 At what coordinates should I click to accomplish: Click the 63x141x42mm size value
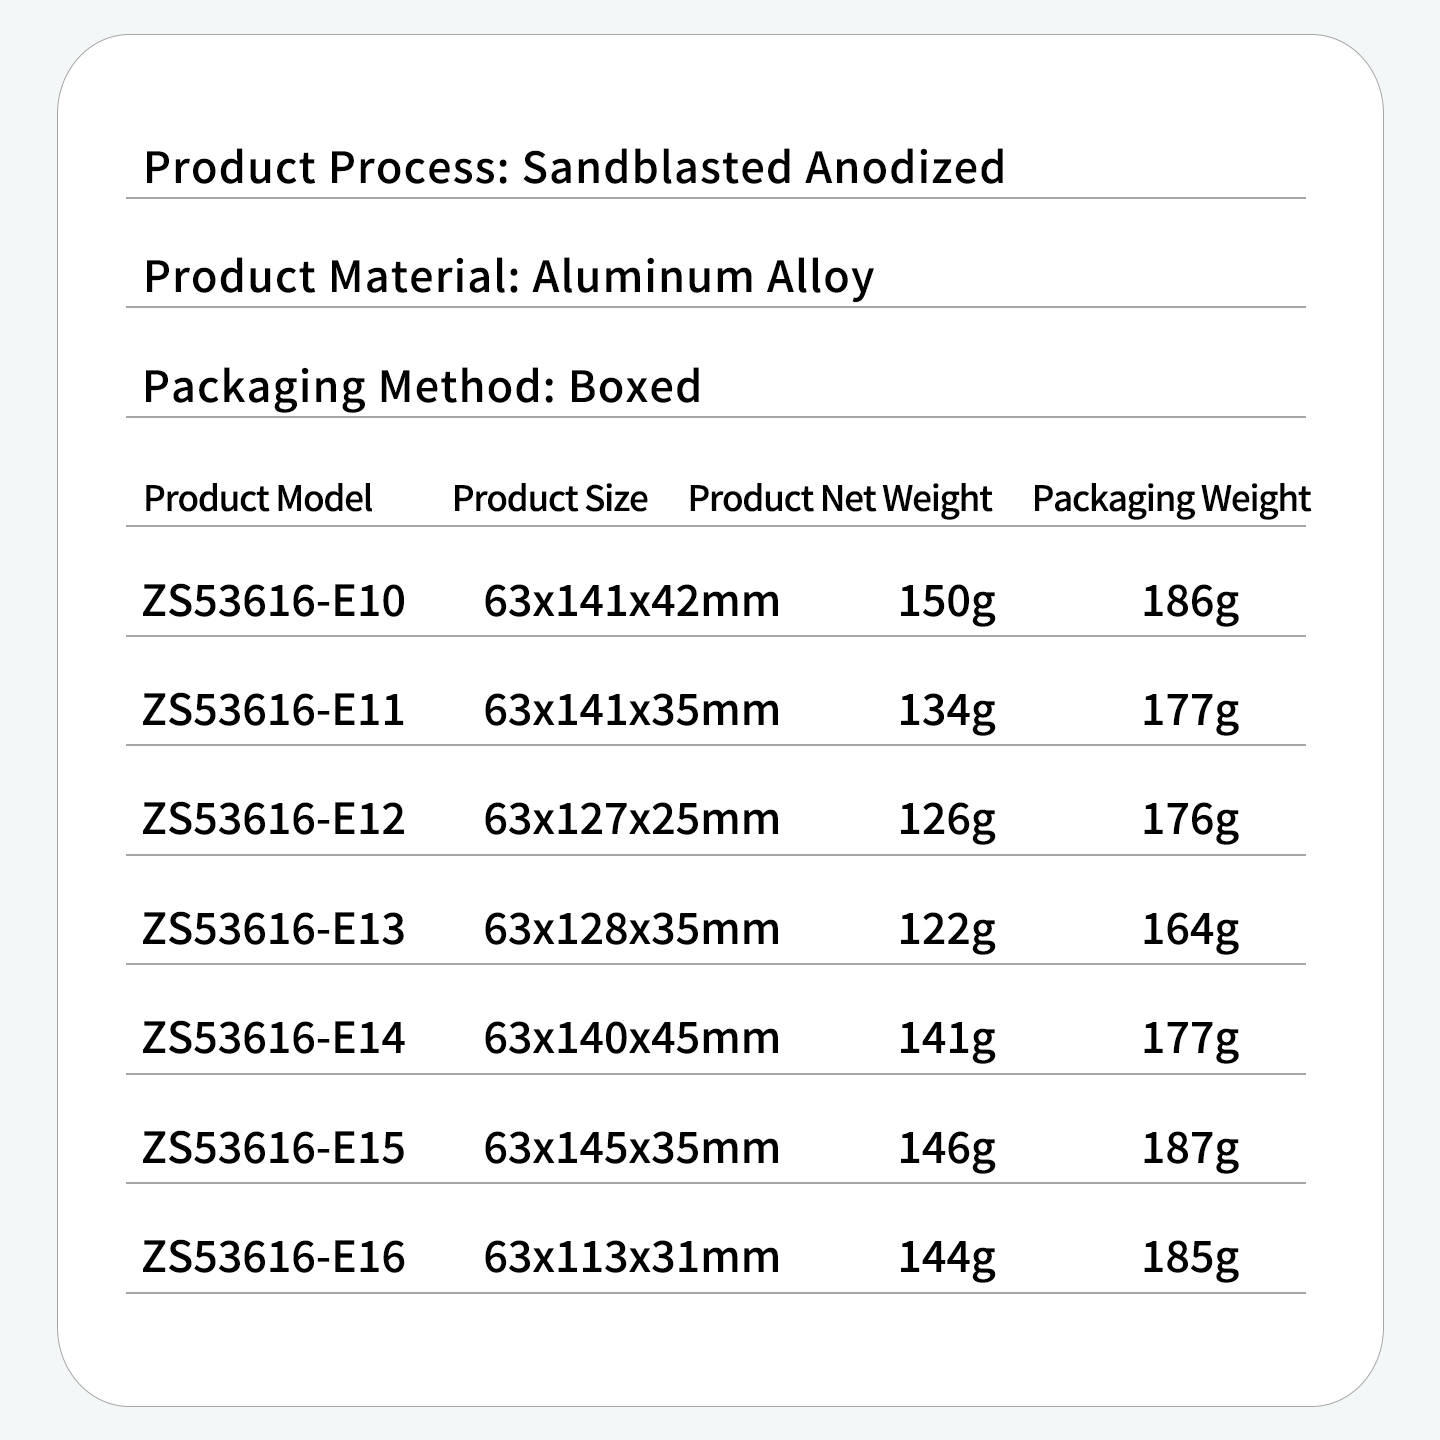[x=631, y=601]
